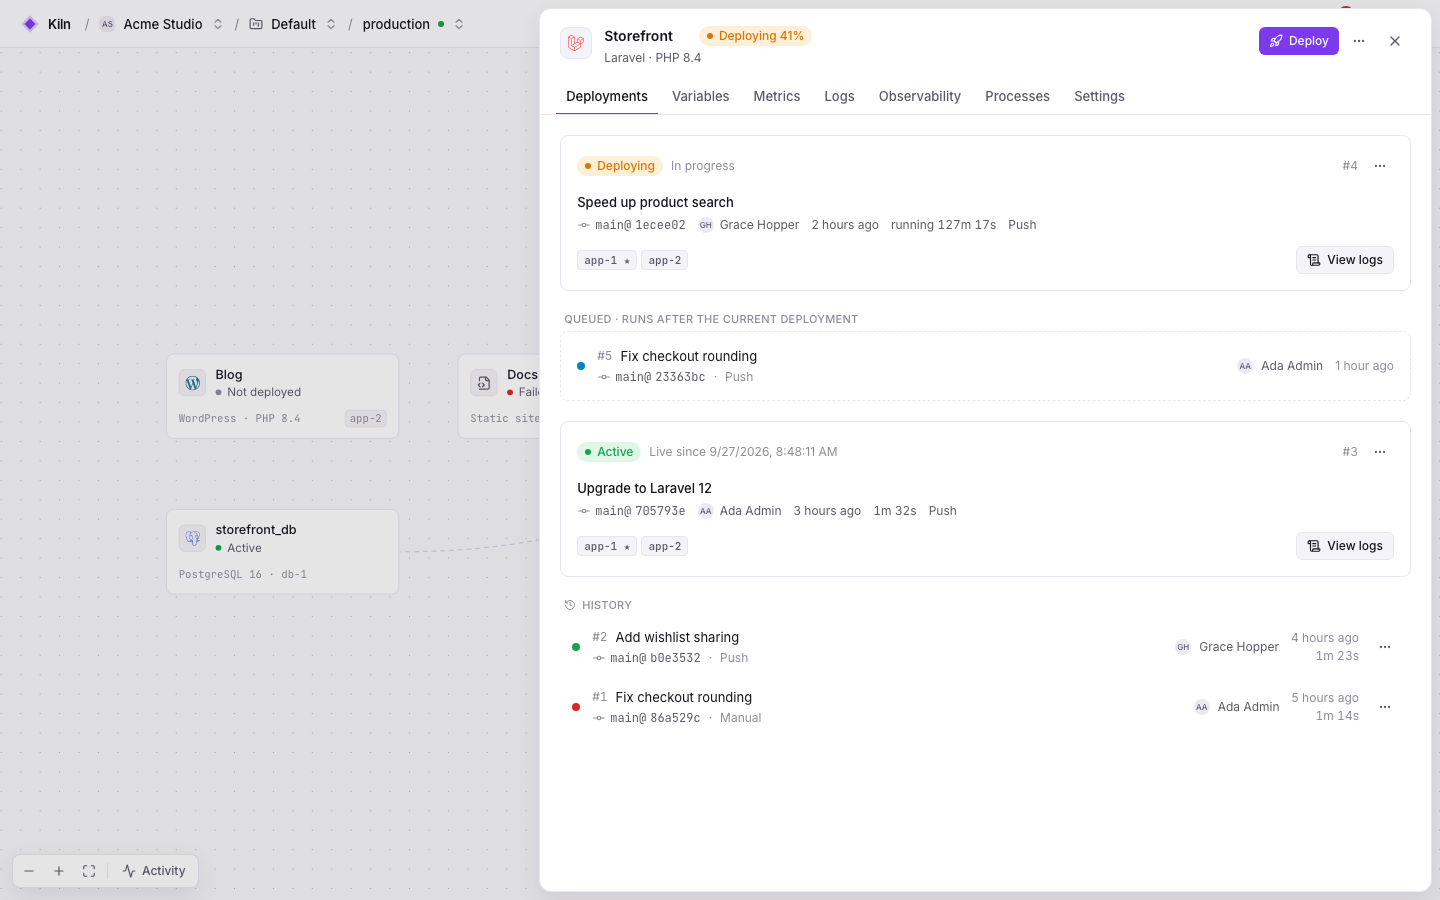Click Acme Studio workspace avatar
Screen dimensions: 1440x900
(107, 24)
